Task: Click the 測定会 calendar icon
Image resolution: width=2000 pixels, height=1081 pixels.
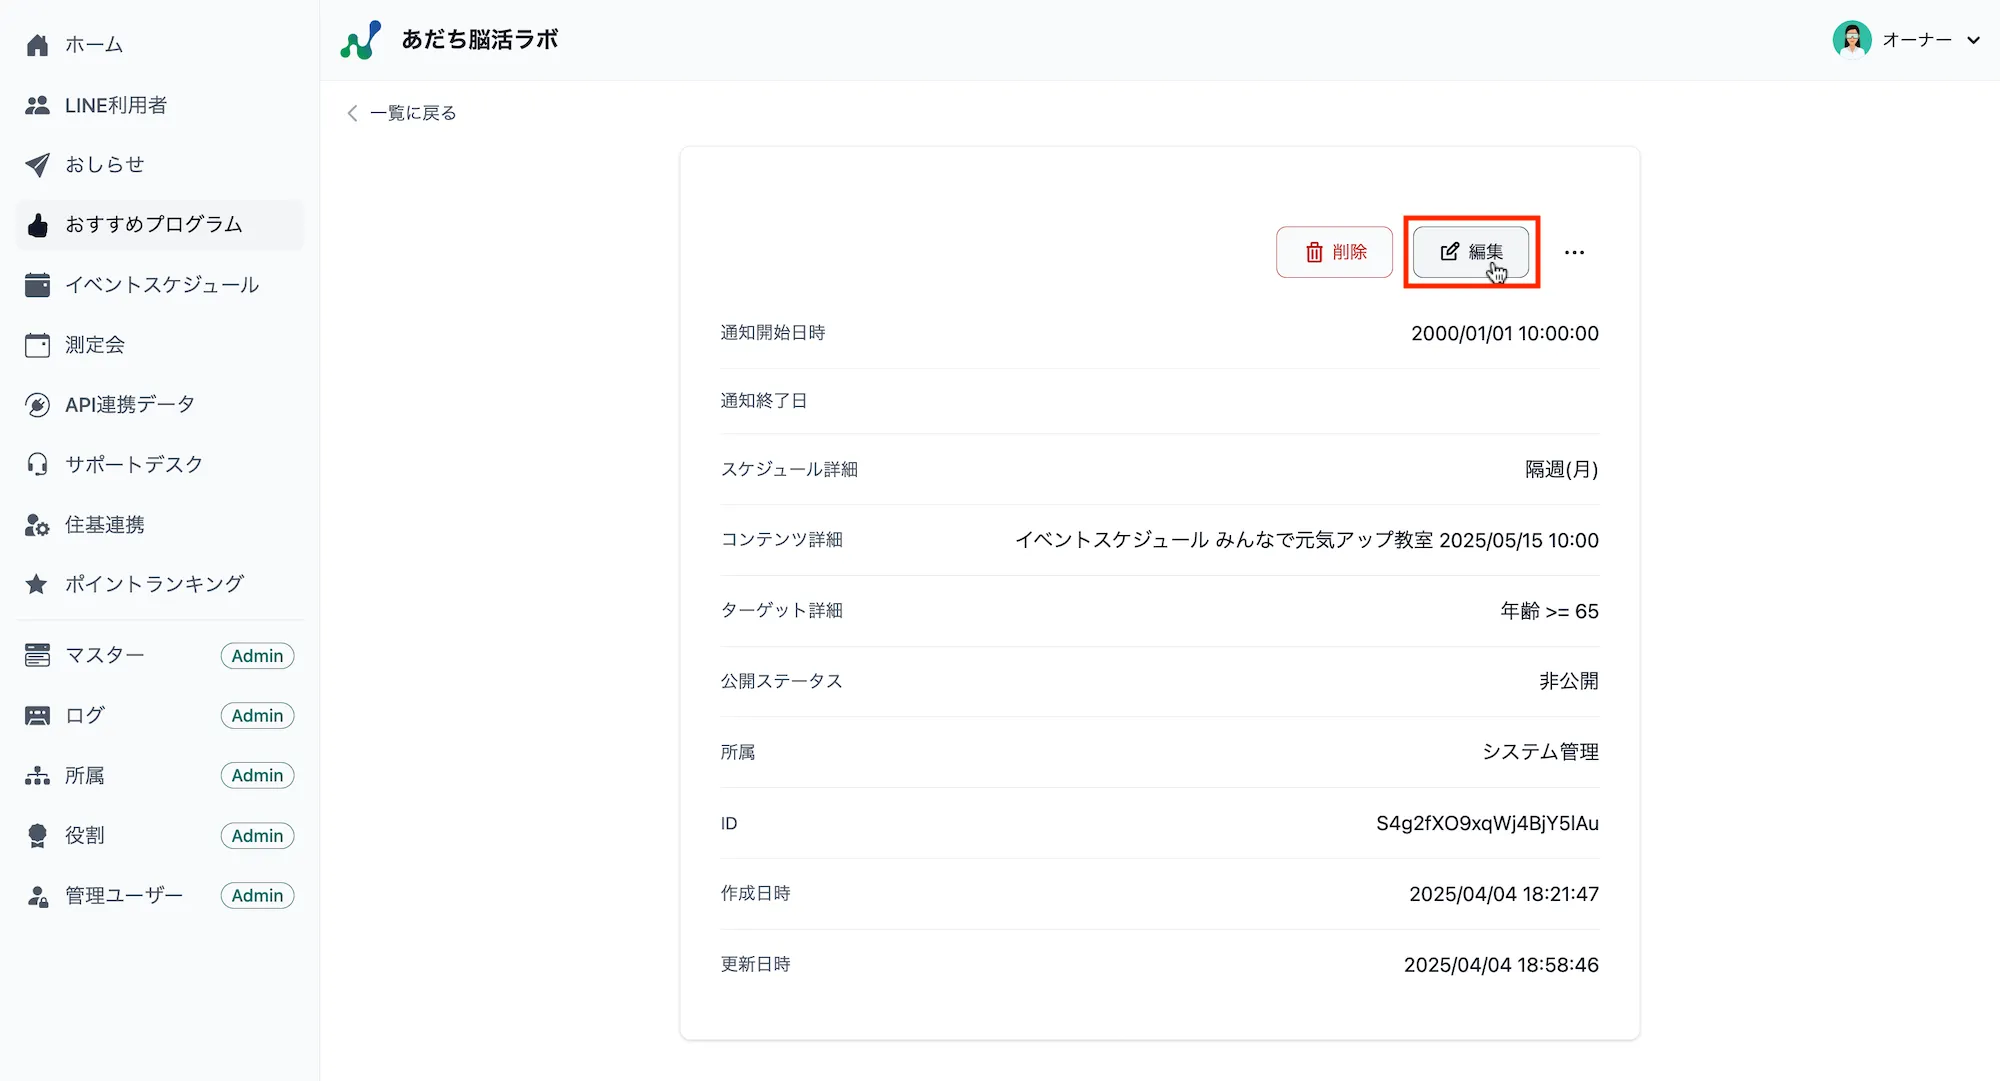Action: click(x=37, y=344)
